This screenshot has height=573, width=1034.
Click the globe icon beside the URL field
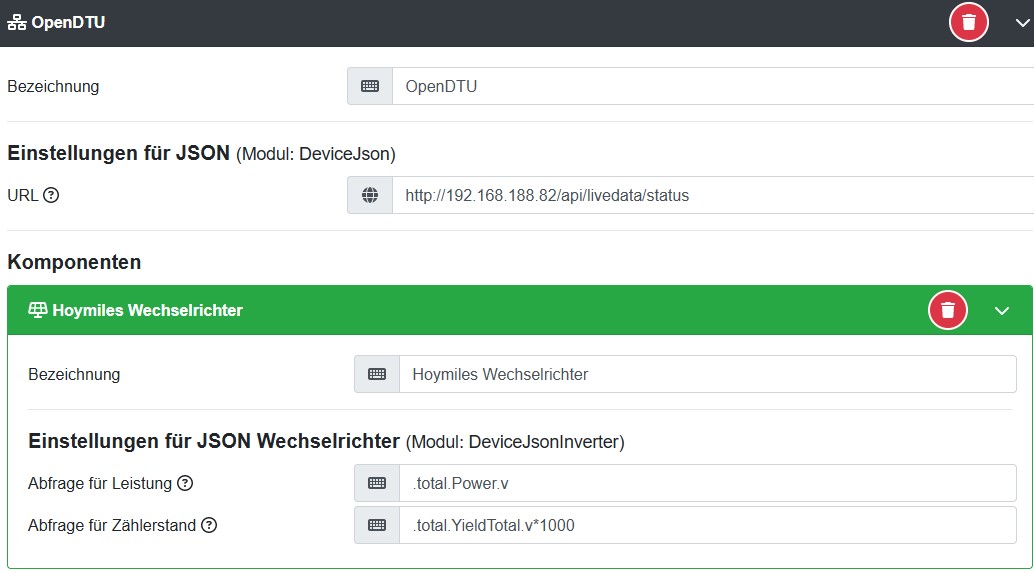(x=370, y=195)
